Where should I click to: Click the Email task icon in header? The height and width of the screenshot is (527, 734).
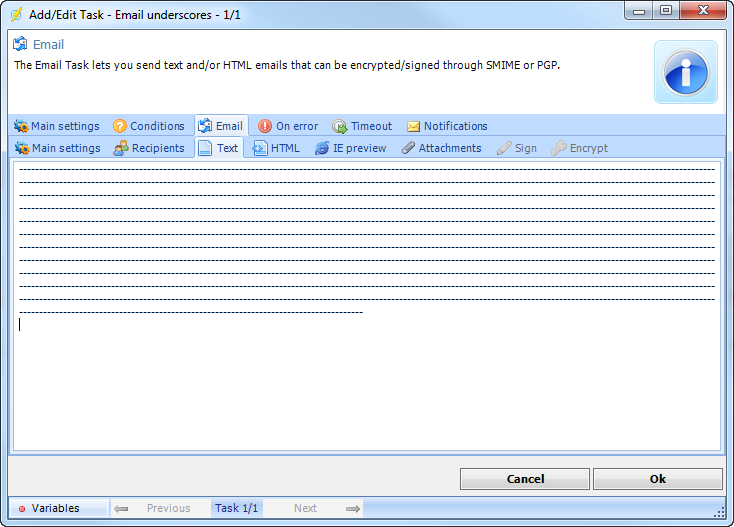(20, 44)
